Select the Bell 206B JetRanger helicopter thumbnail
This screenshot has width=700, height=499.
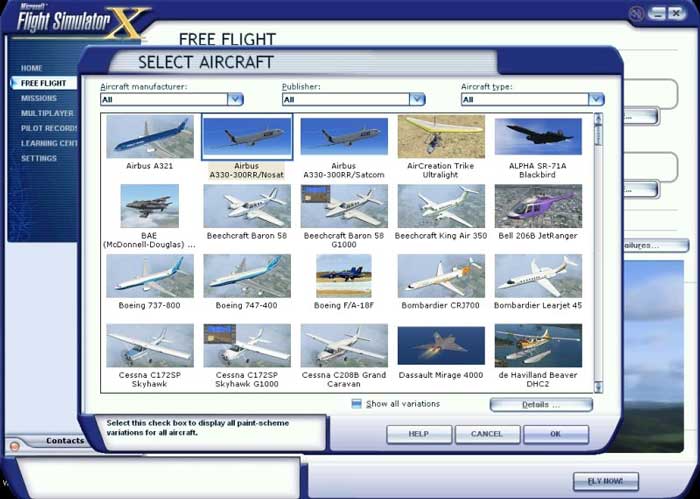(x=538, y=206)
